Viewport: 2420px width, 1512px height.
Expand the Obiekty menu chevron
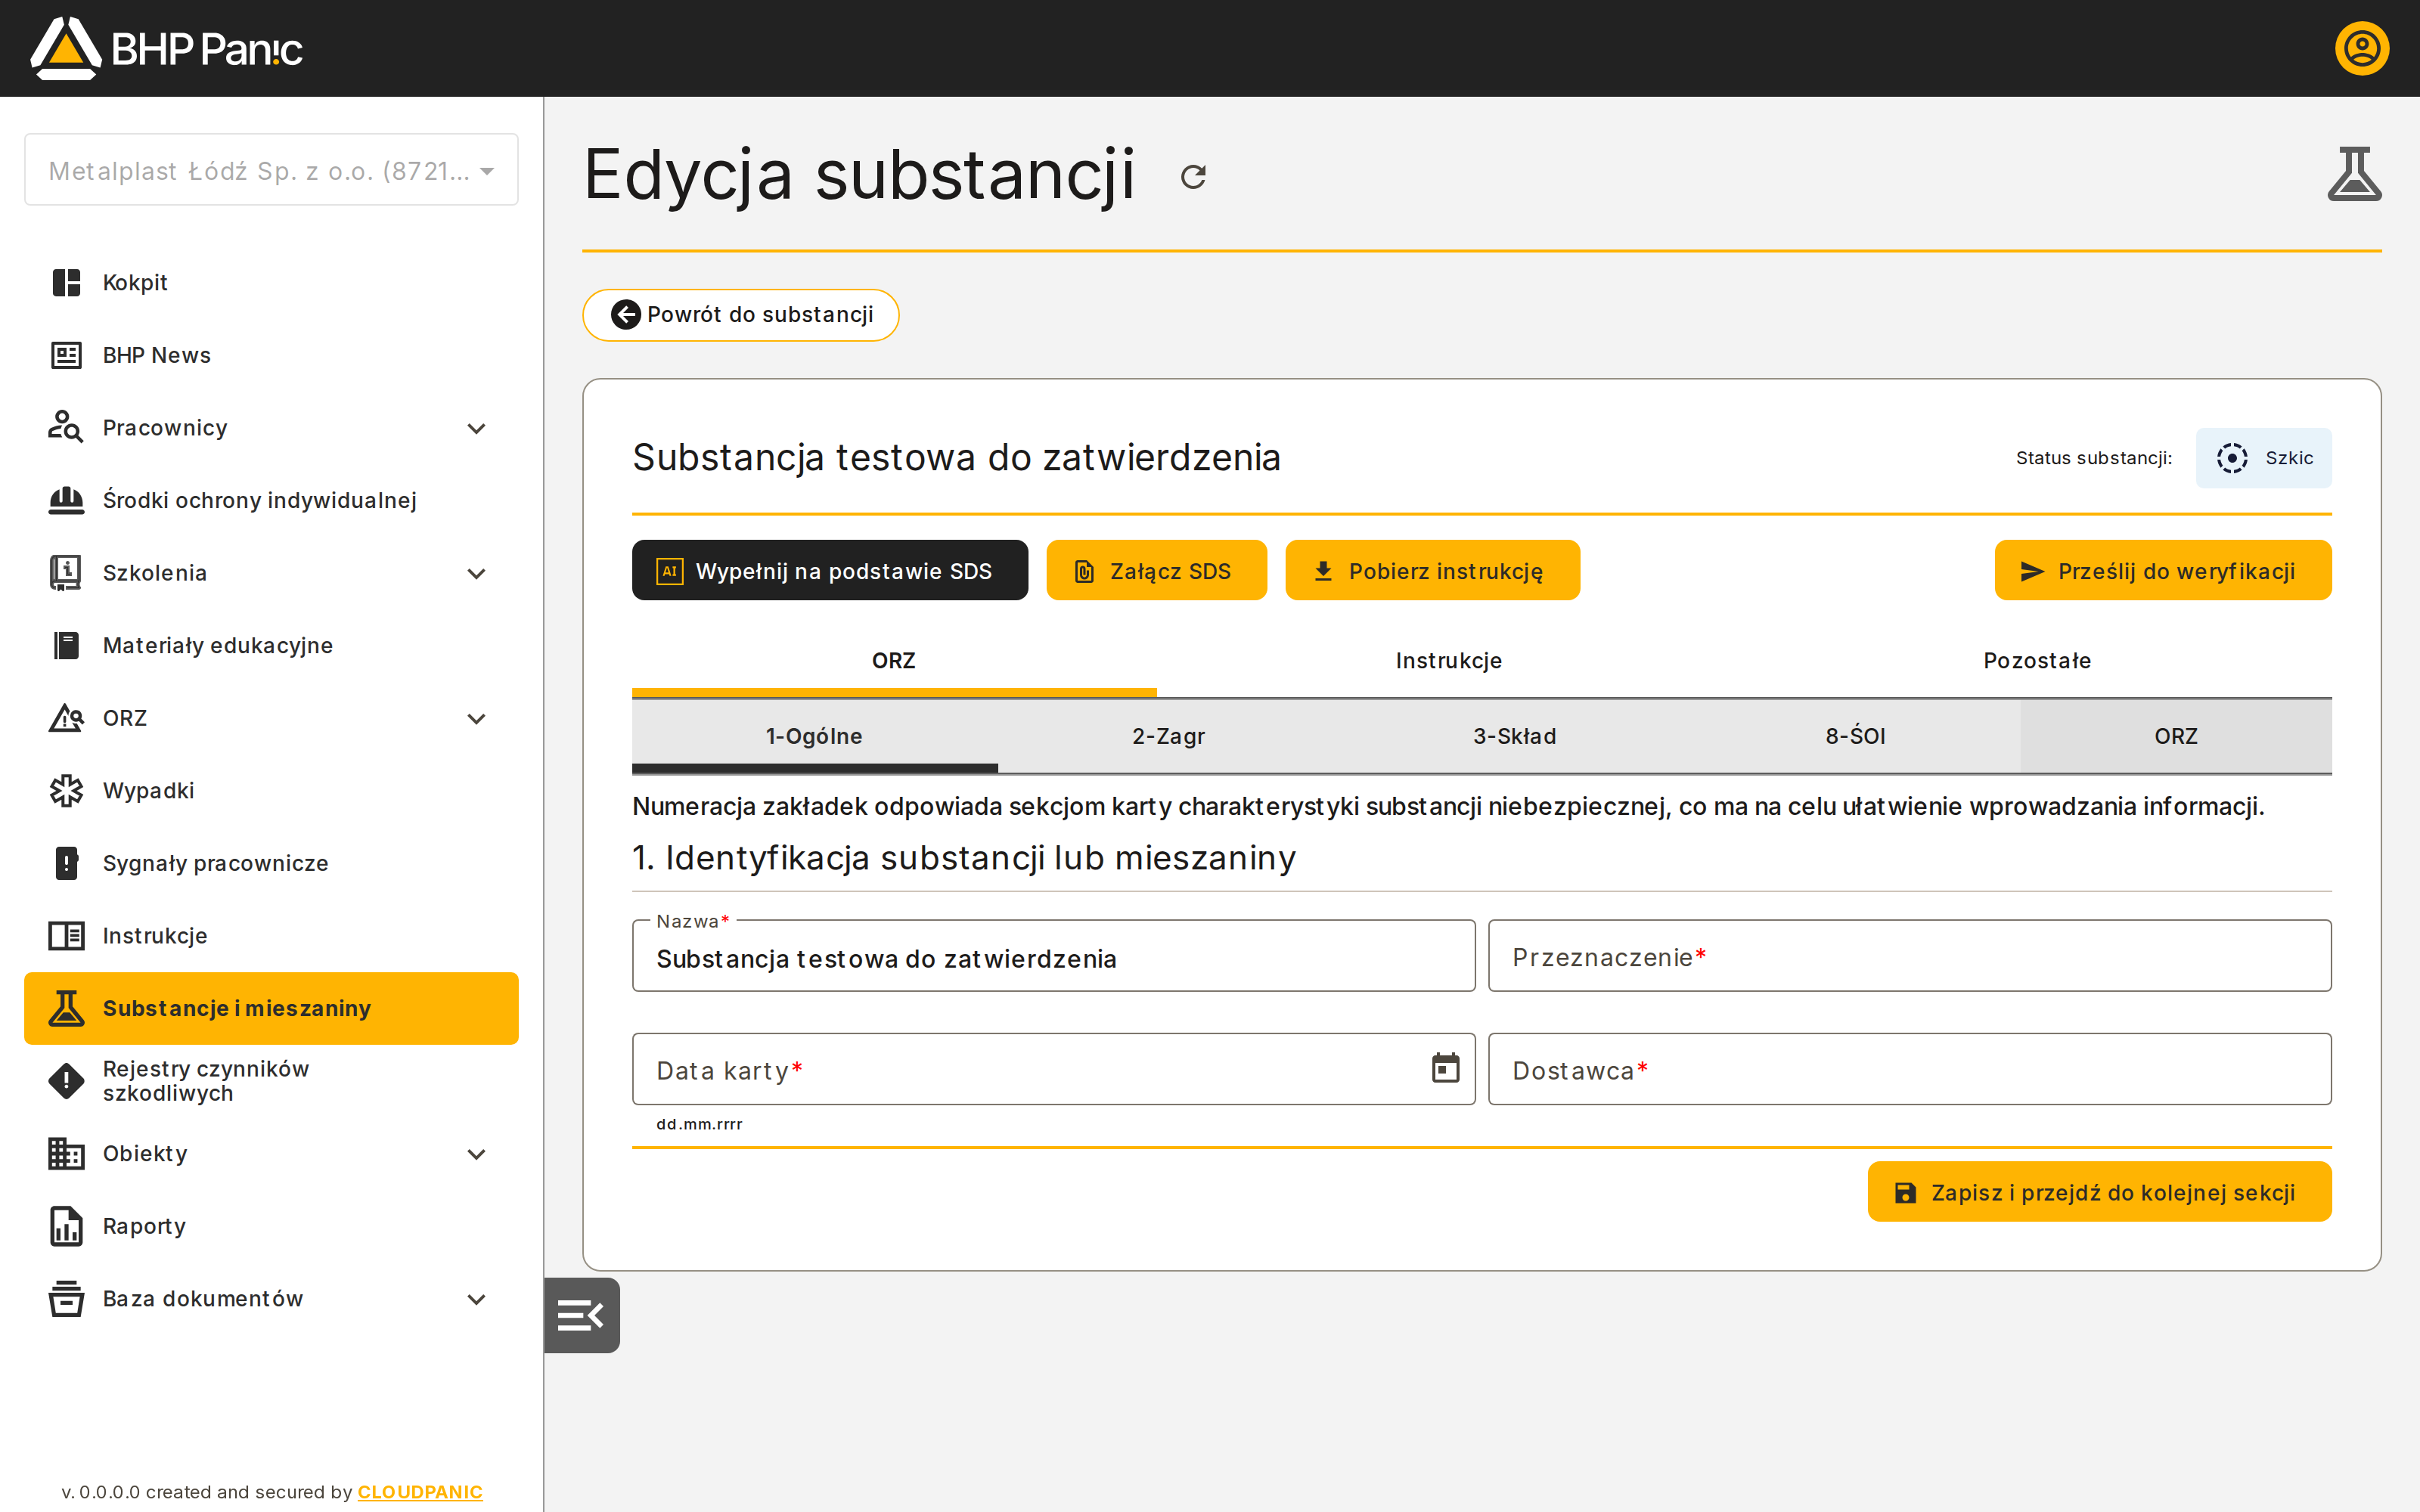(477, 1154)
